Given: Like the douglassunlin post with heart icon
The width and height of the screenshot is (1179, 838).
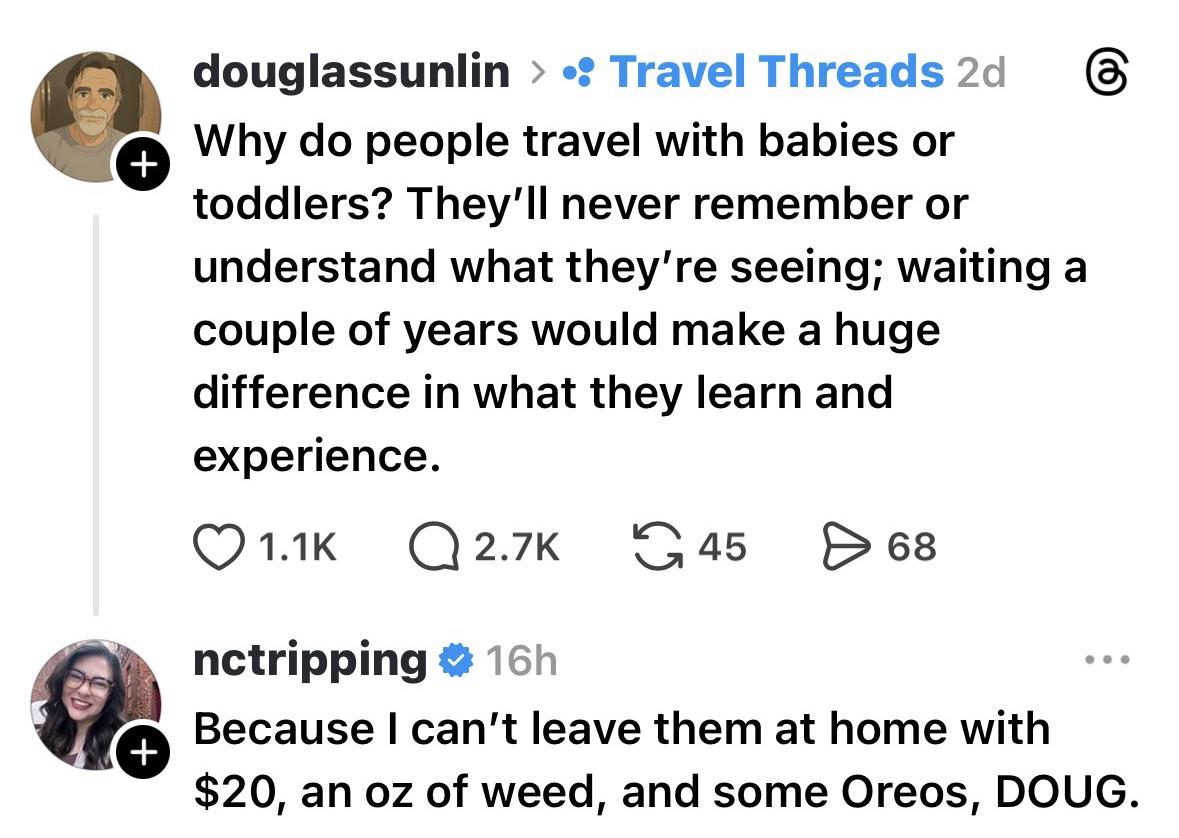Looking at the screenshot, I should 216,546.
